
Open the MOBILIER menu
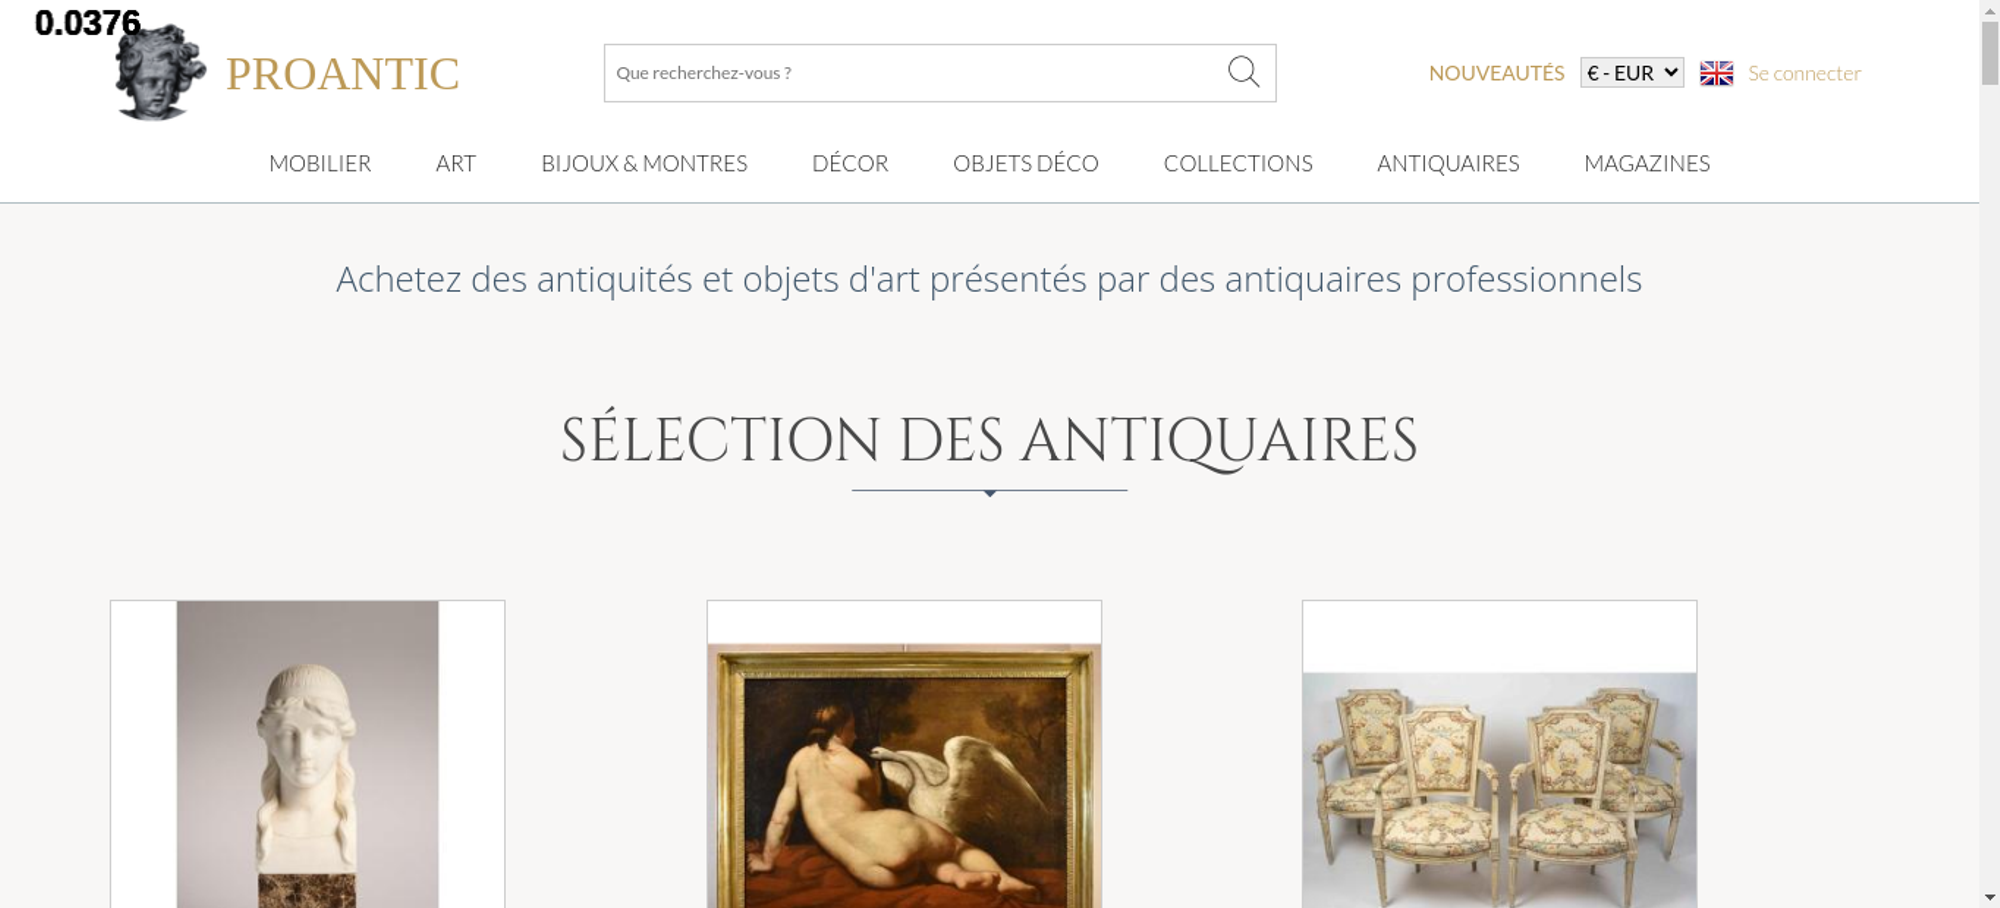click(x=320, y=163)
